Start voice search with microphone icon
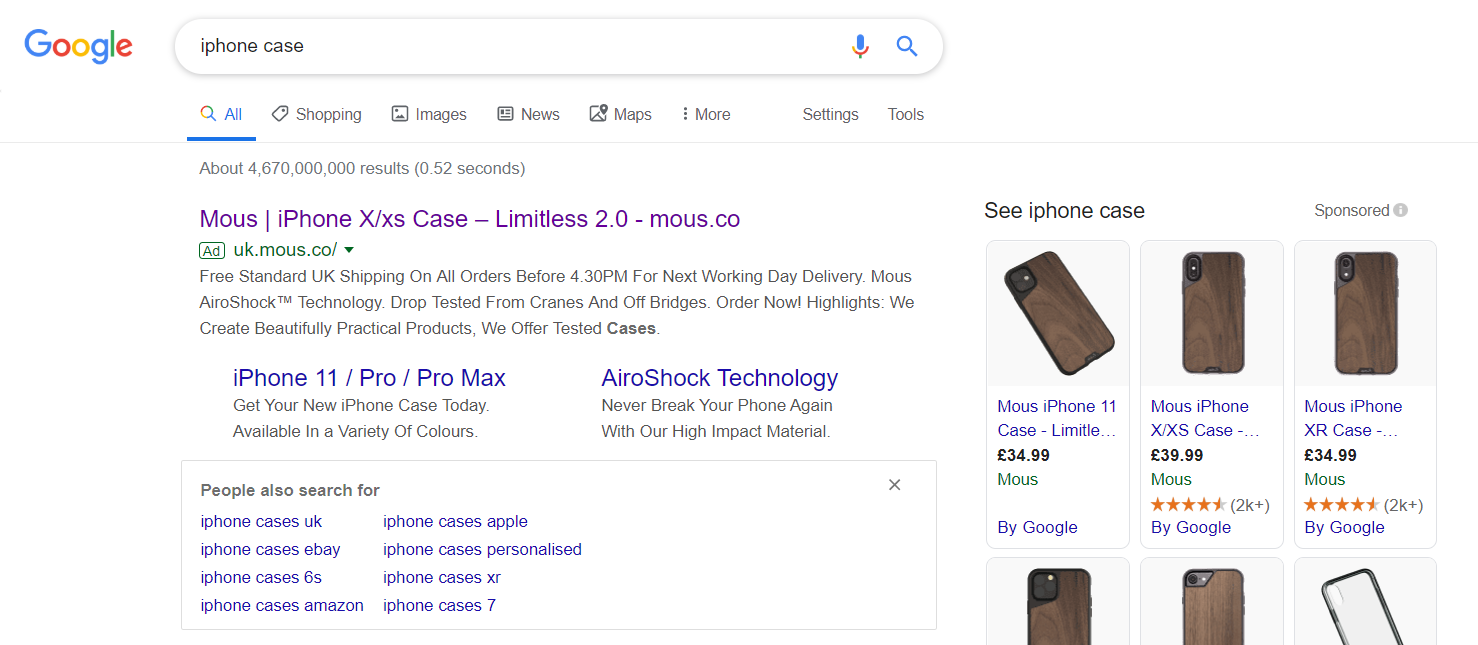This screenshot has width=1478, height=645. [860, 46]
